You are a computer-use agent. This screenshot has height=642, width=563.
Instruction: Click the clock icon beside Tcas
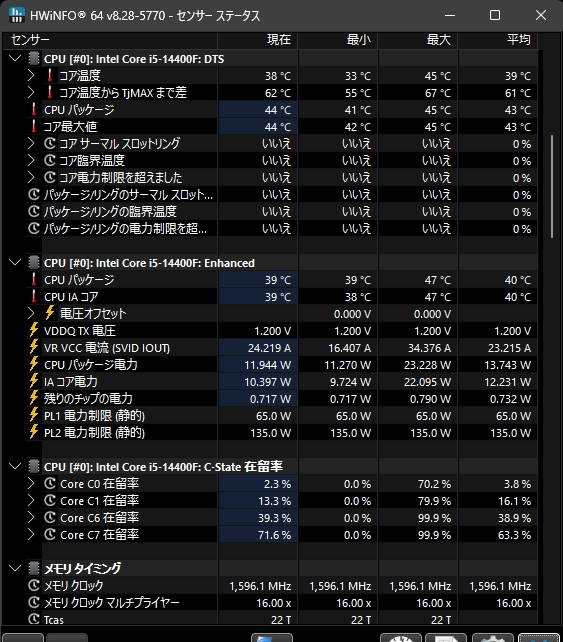34,619
